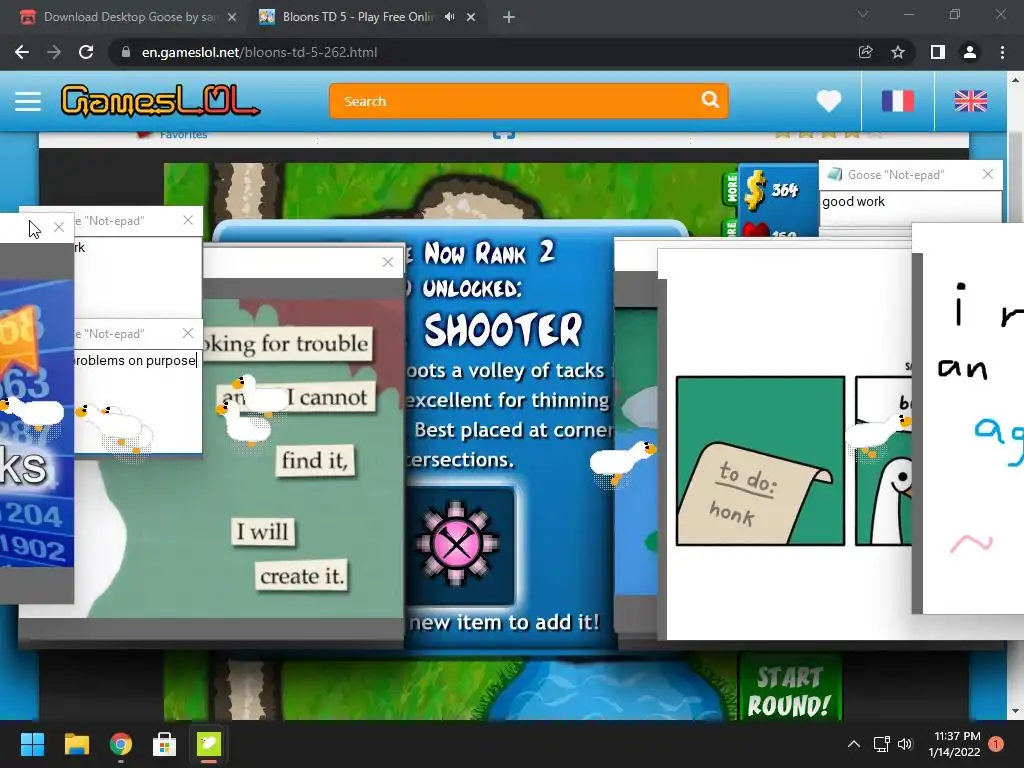Click the 'problems on purpose' note text
The image size is (1024, 768).
(135, 360)
